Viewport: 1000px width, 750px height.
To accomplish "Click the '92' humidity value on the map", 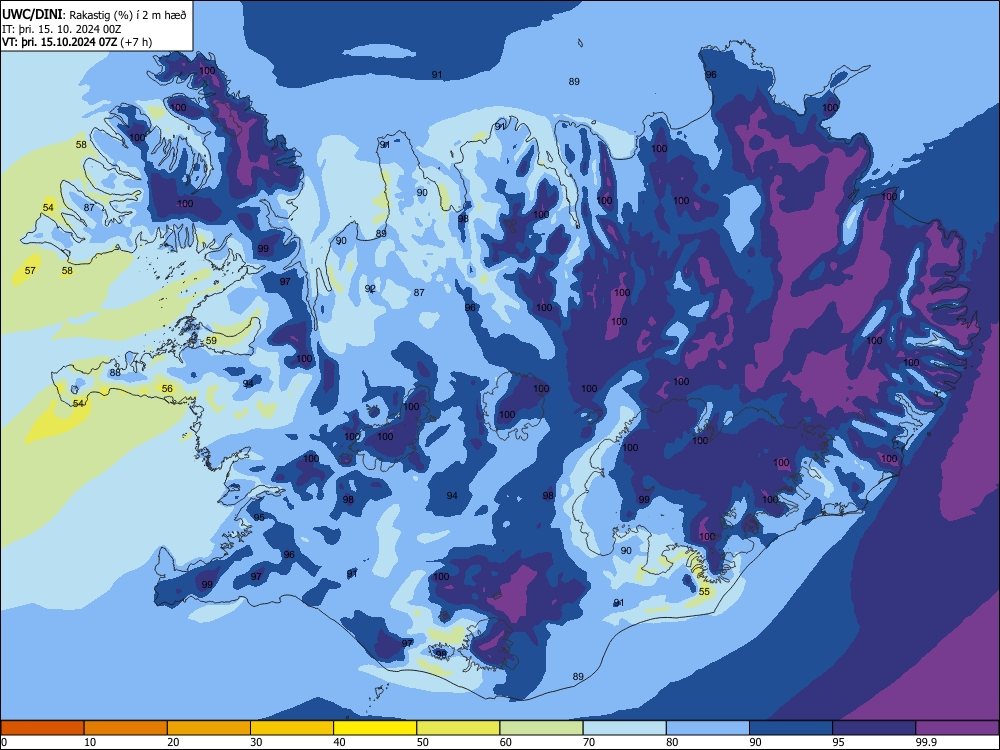I will coord(370,288).
